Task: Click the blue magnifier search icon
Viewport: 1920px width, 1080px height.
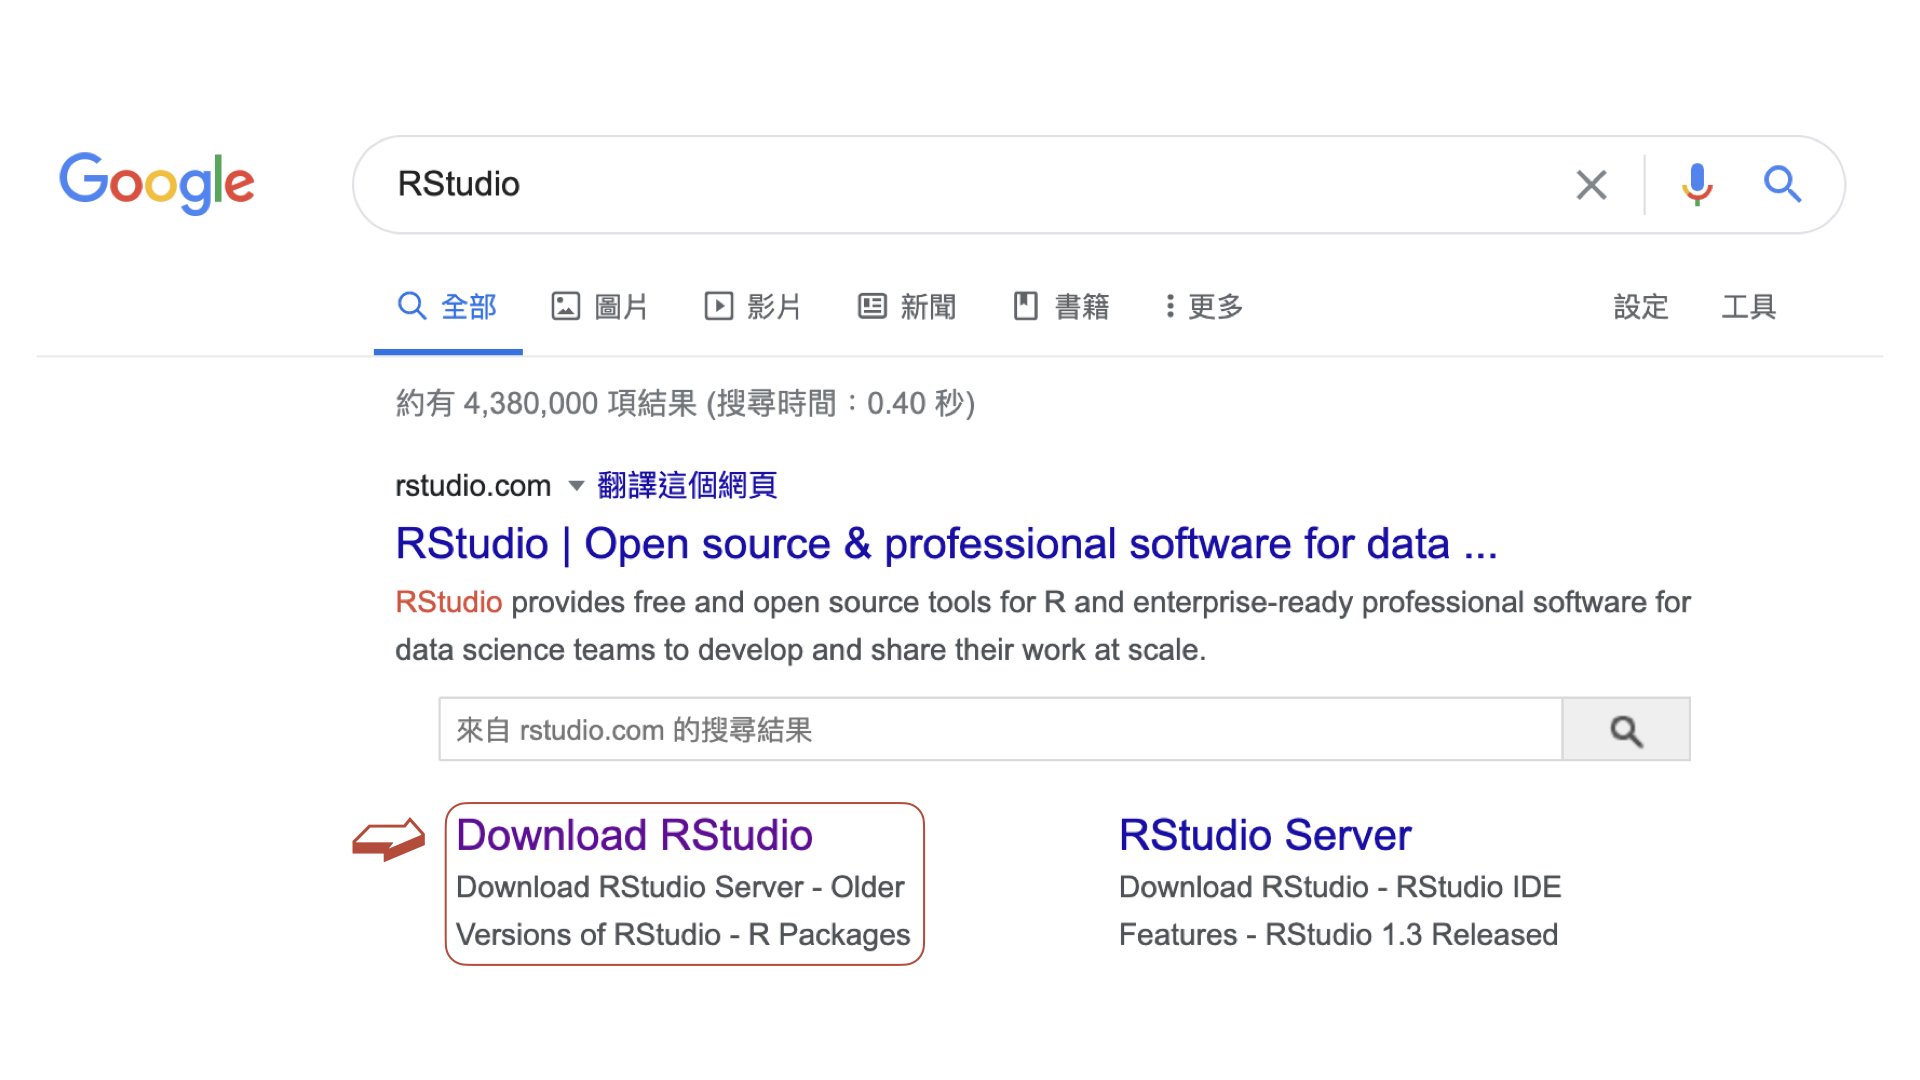Action: click(1781, 185)
